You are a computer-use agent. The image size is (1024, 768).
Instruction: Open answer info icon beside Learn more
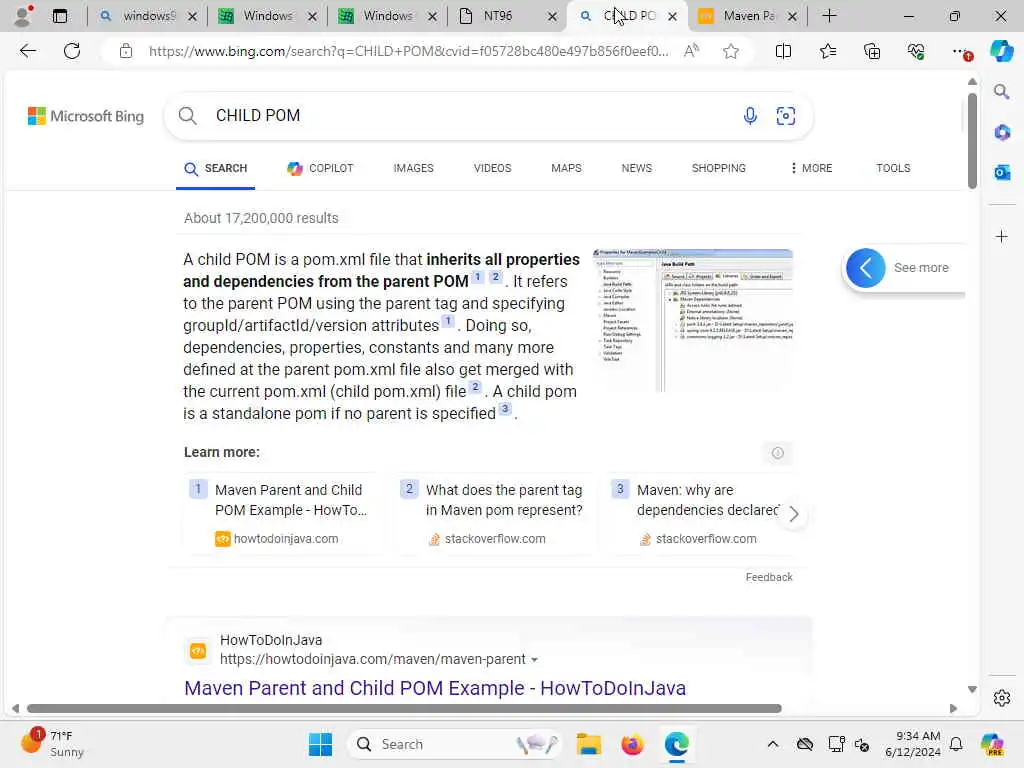pyautogui.click(x=777, y=453)
